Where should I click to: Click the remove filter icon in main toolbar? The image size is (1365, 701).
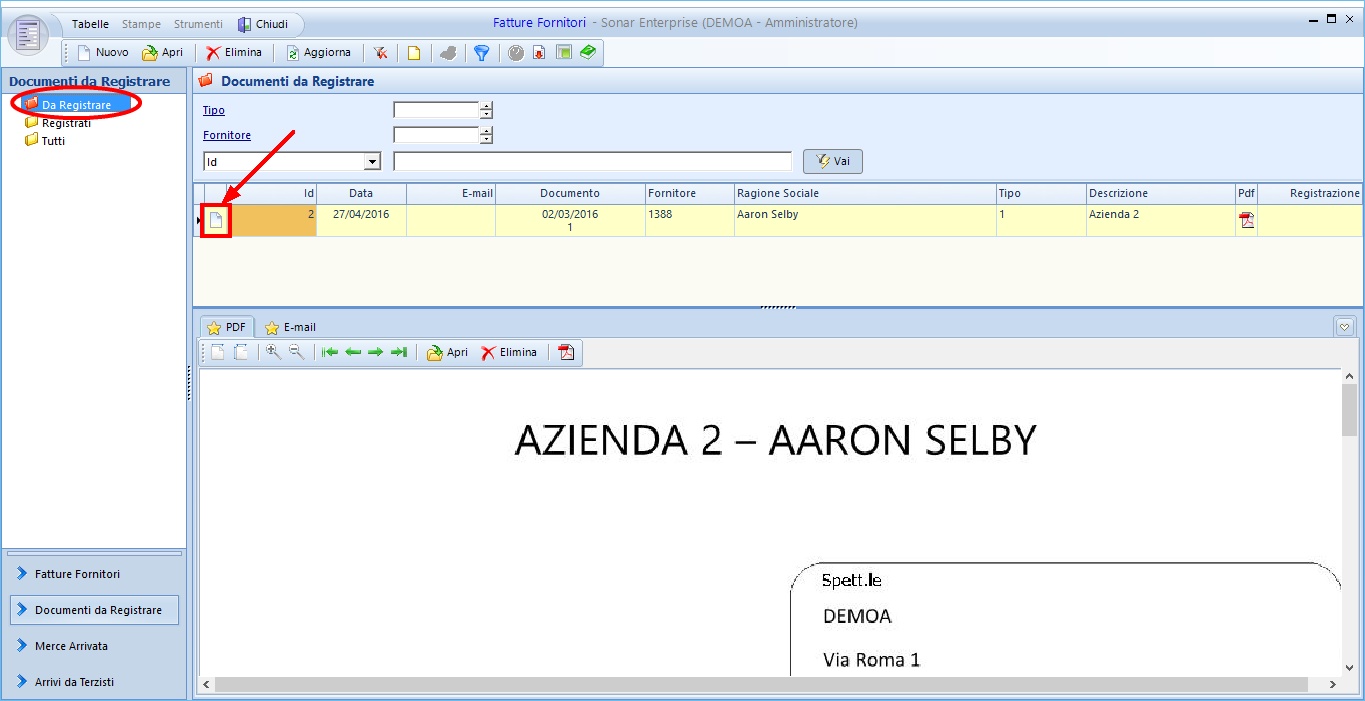click(x=381, y=53)
